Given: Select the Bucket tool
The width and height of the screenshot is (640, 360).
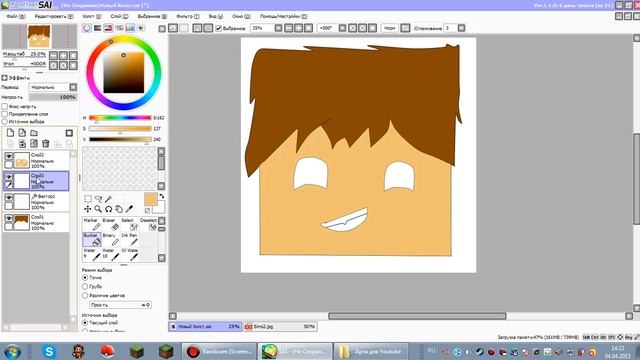Looking at the screenshot, I should click(92, 239).
